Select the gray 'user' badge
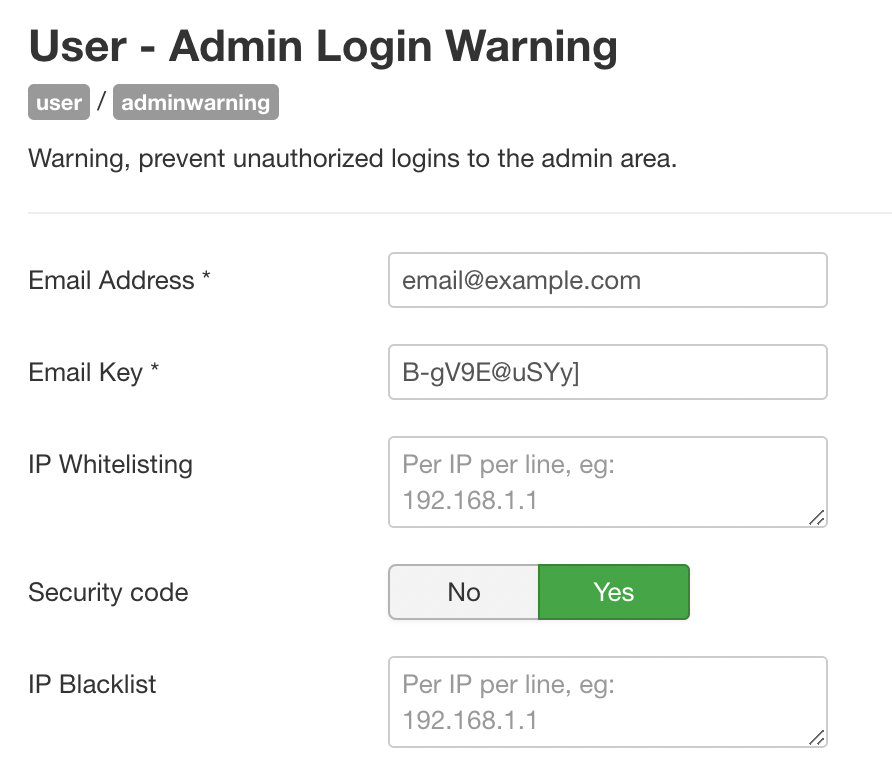This screenshot has height=782, width=892. point(59,102)
